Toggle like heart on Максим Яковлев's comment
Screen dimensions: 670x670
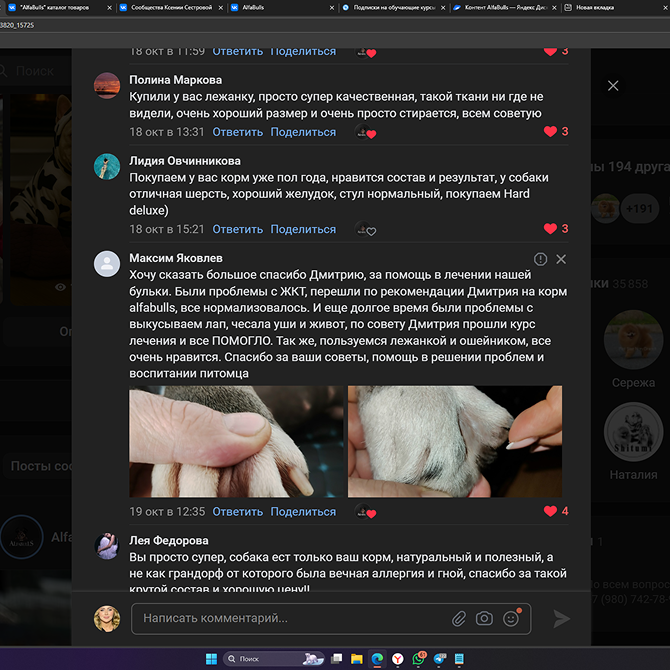[x=550, y=512]
